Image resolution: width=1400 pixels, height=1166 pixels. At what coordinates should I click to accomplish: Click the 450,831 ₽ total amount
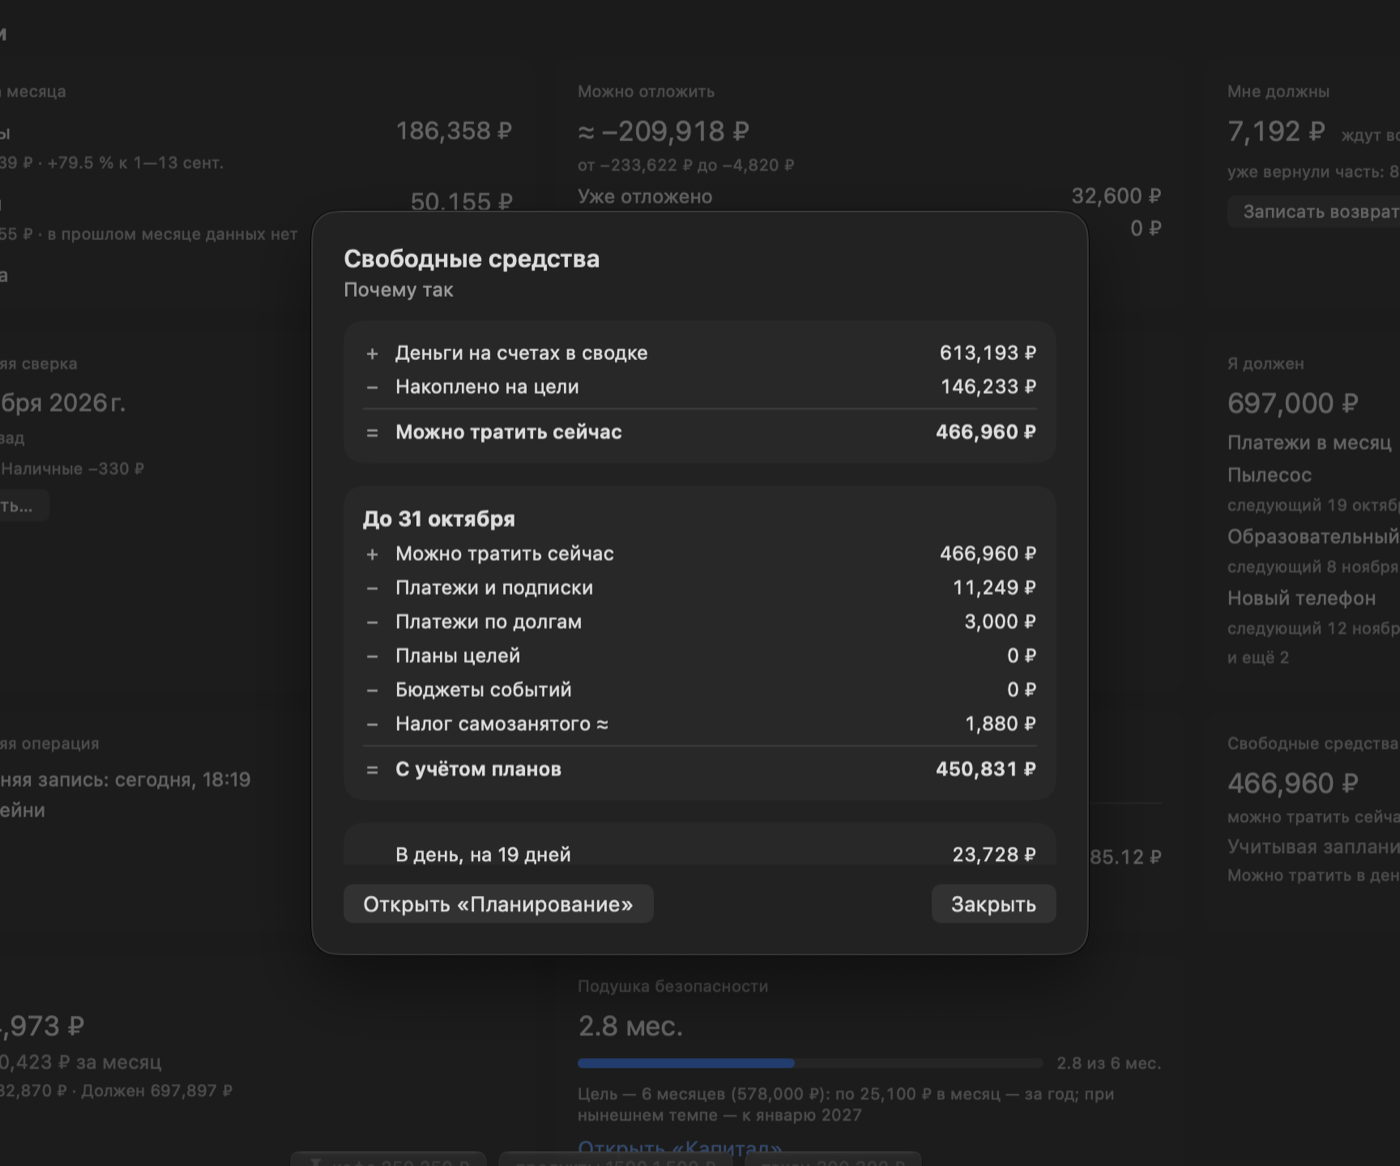click(986, 769)
